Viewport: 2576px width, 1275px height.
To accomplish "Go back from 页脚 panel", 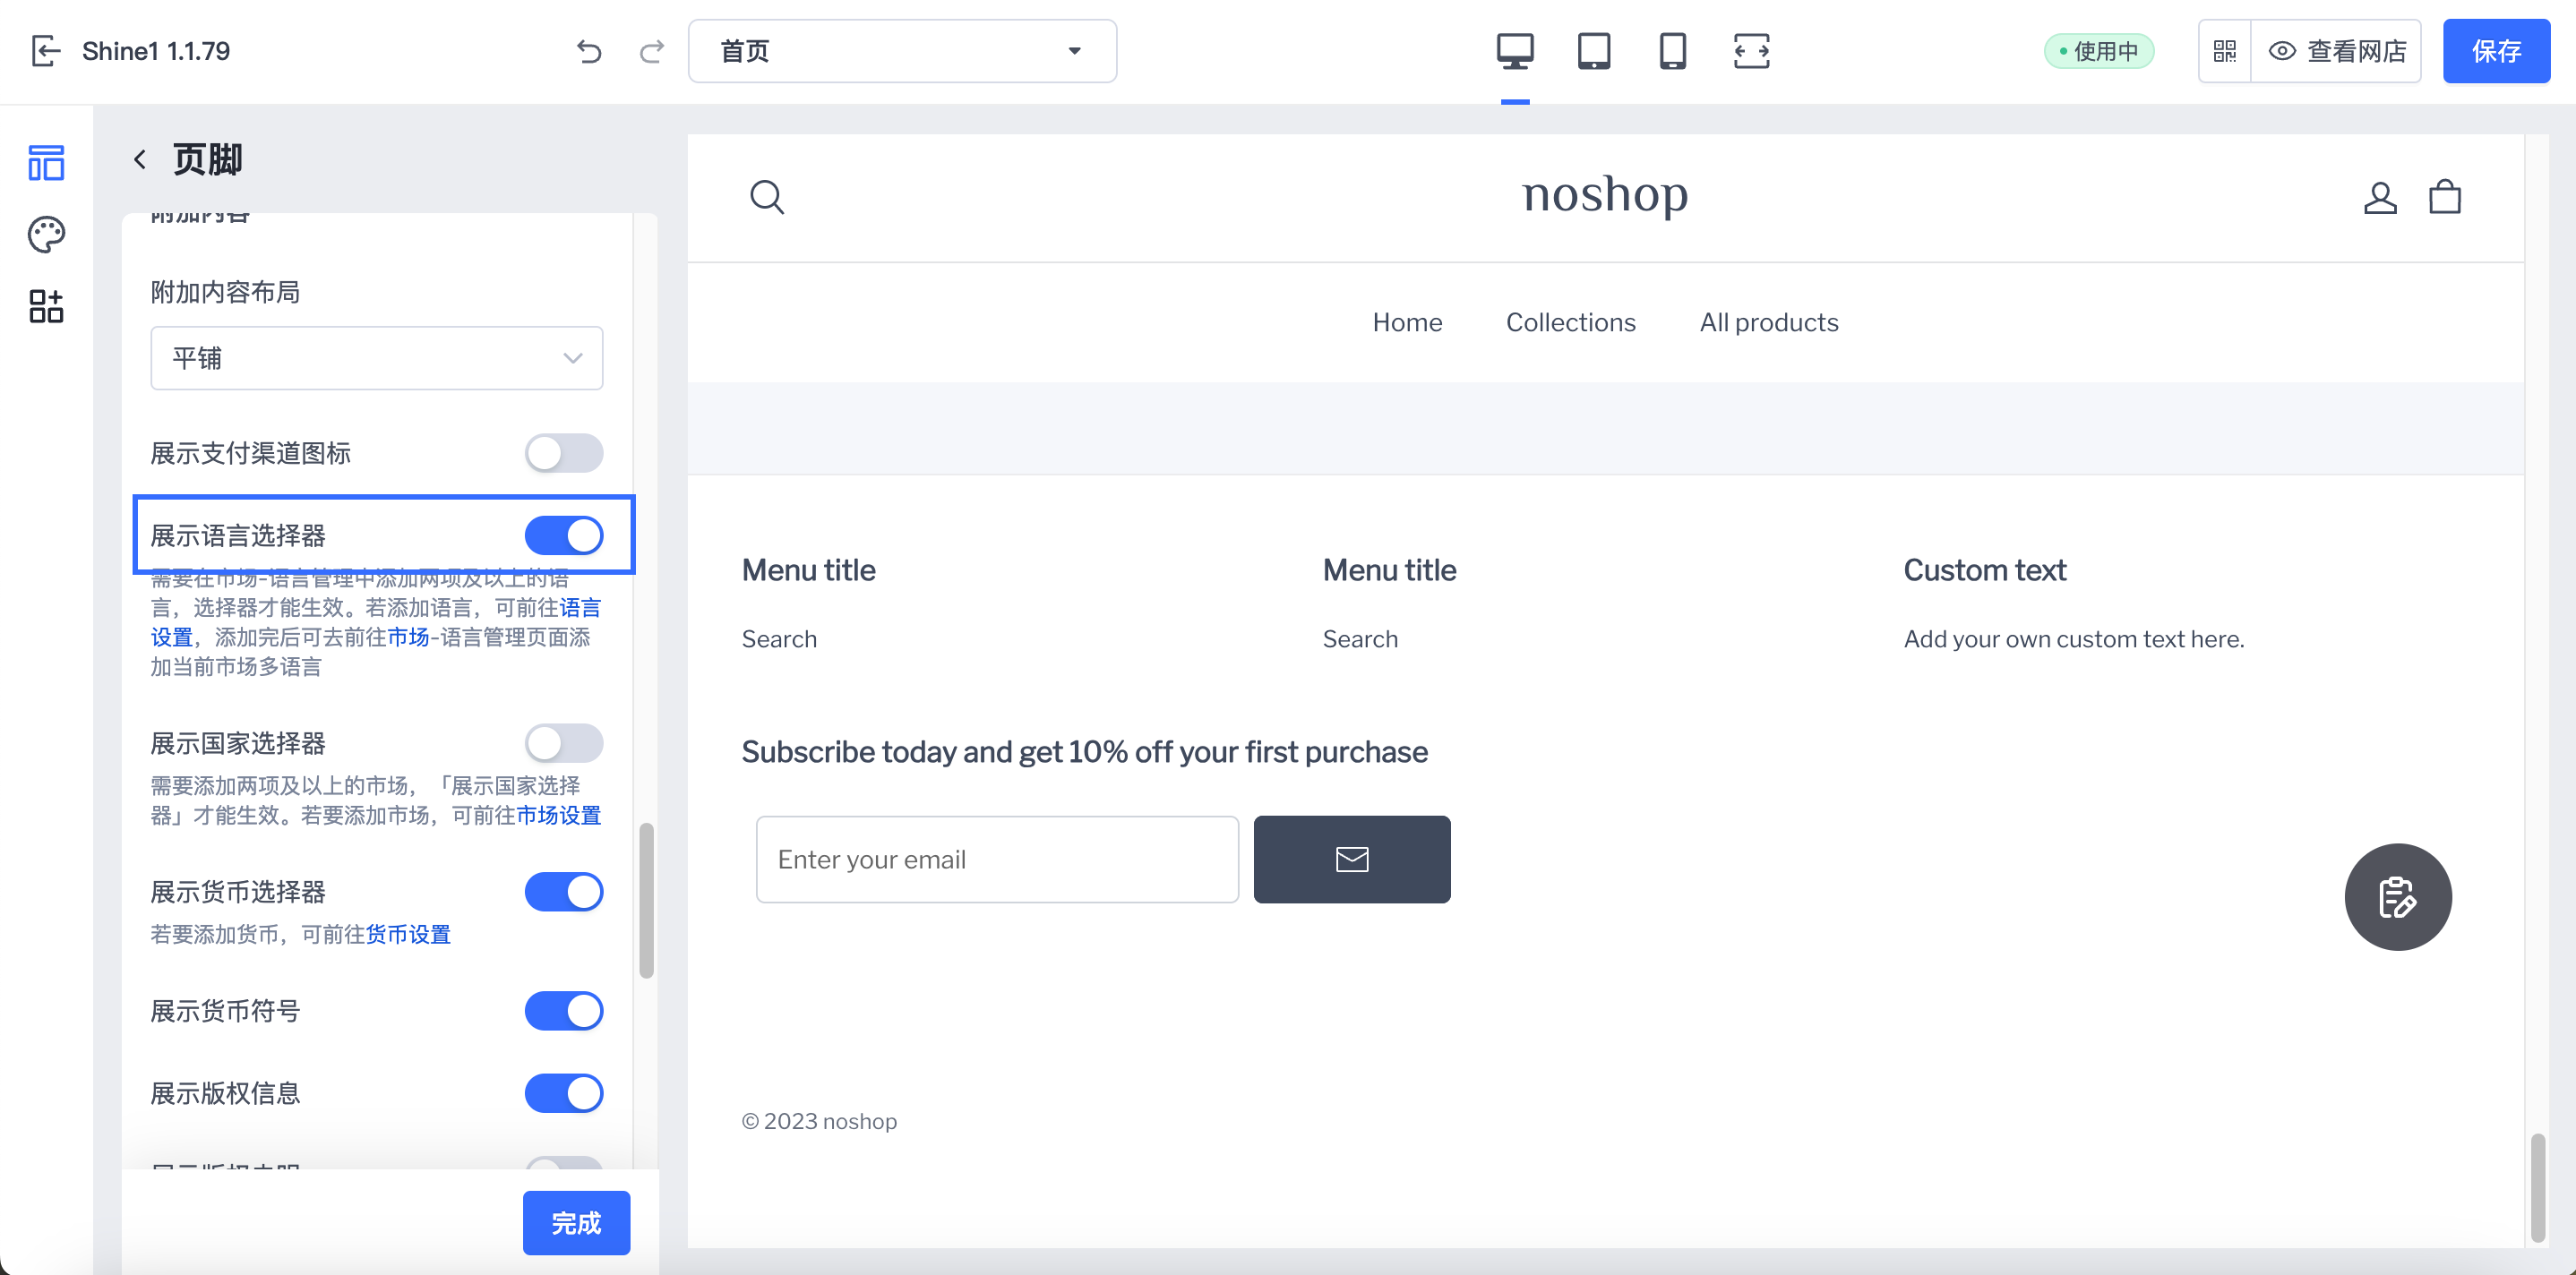I will (140, 159).
